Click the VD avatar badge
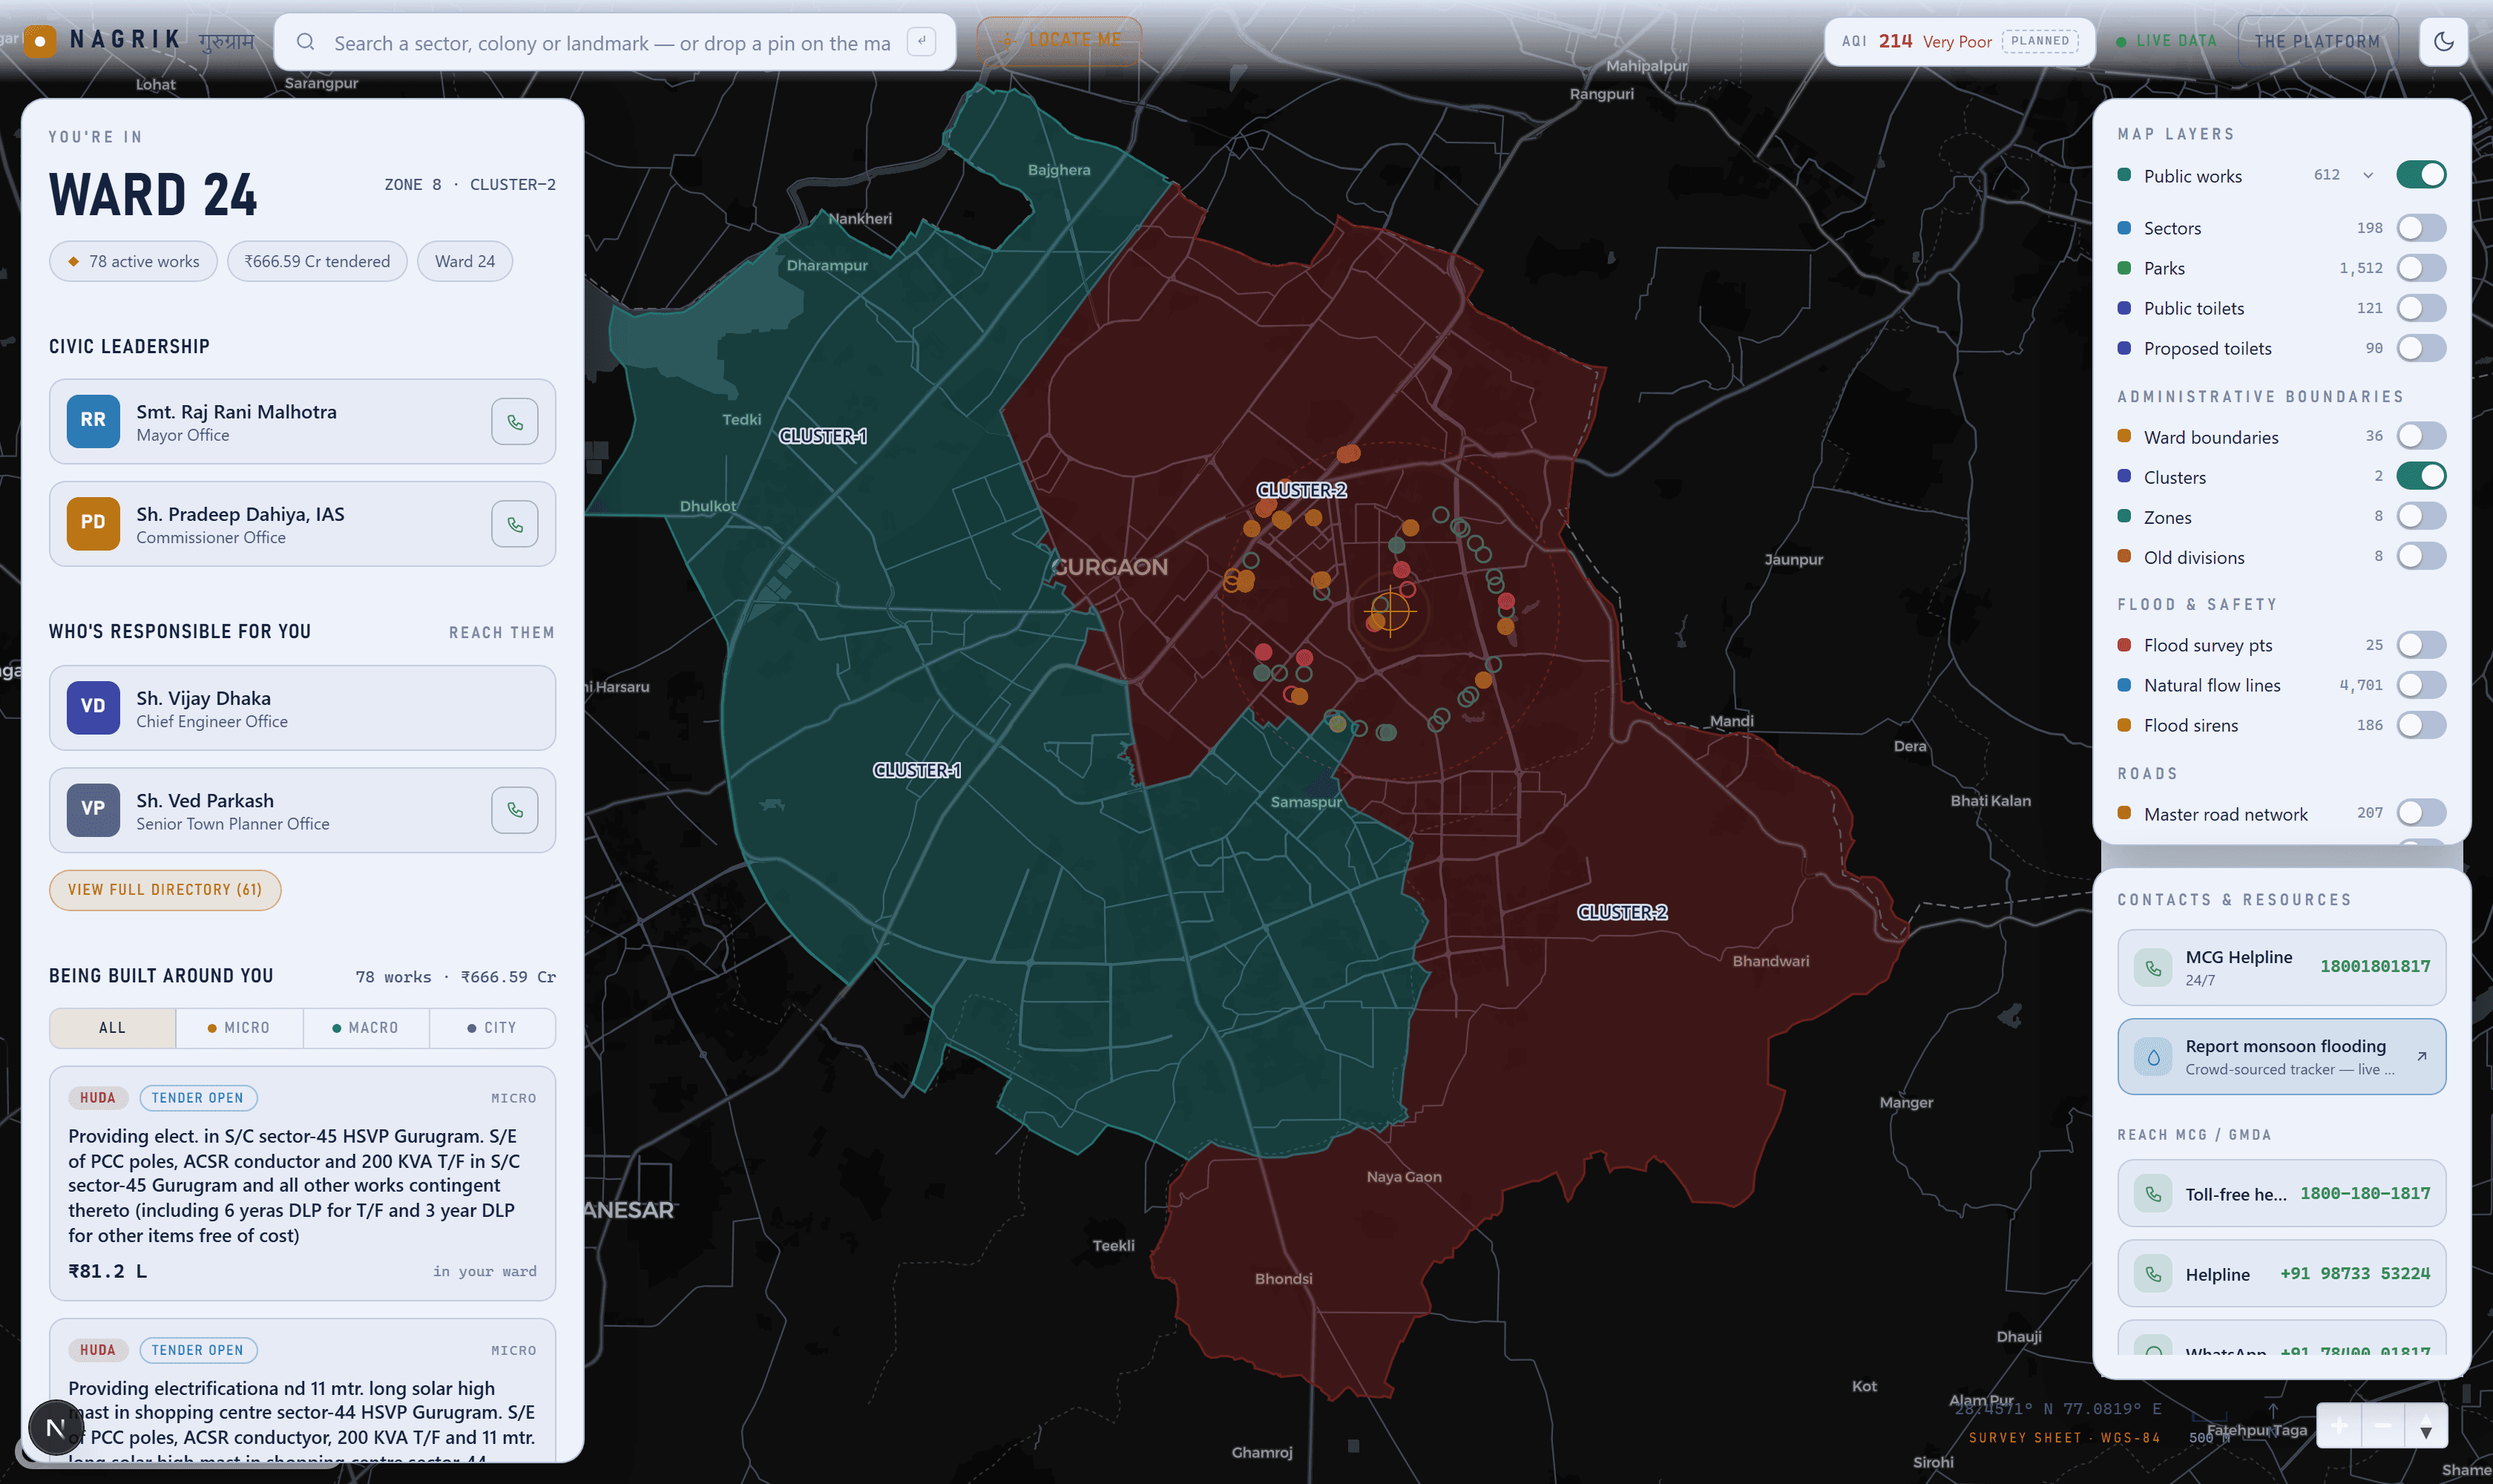Image resolution: width=2493 pixels, height=1484 pixels. click(x=93, y=707)
